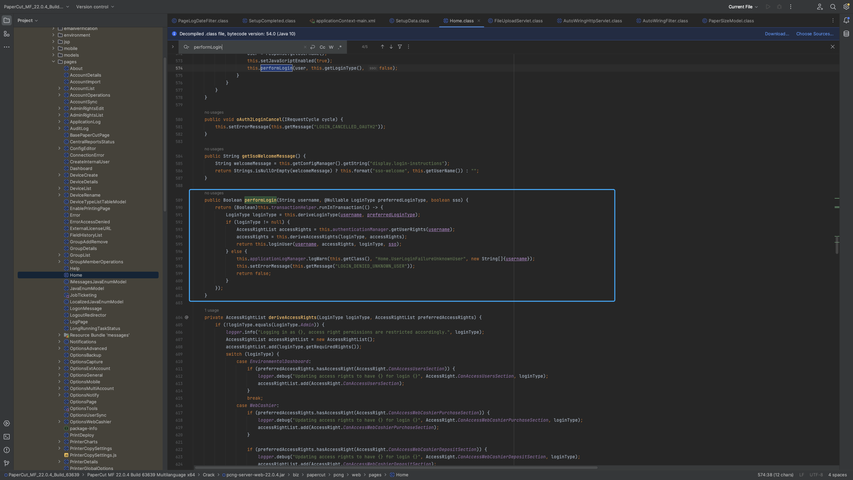Open the Version control dropdown
Screen dimensions: 853x480
click(95, 7)
